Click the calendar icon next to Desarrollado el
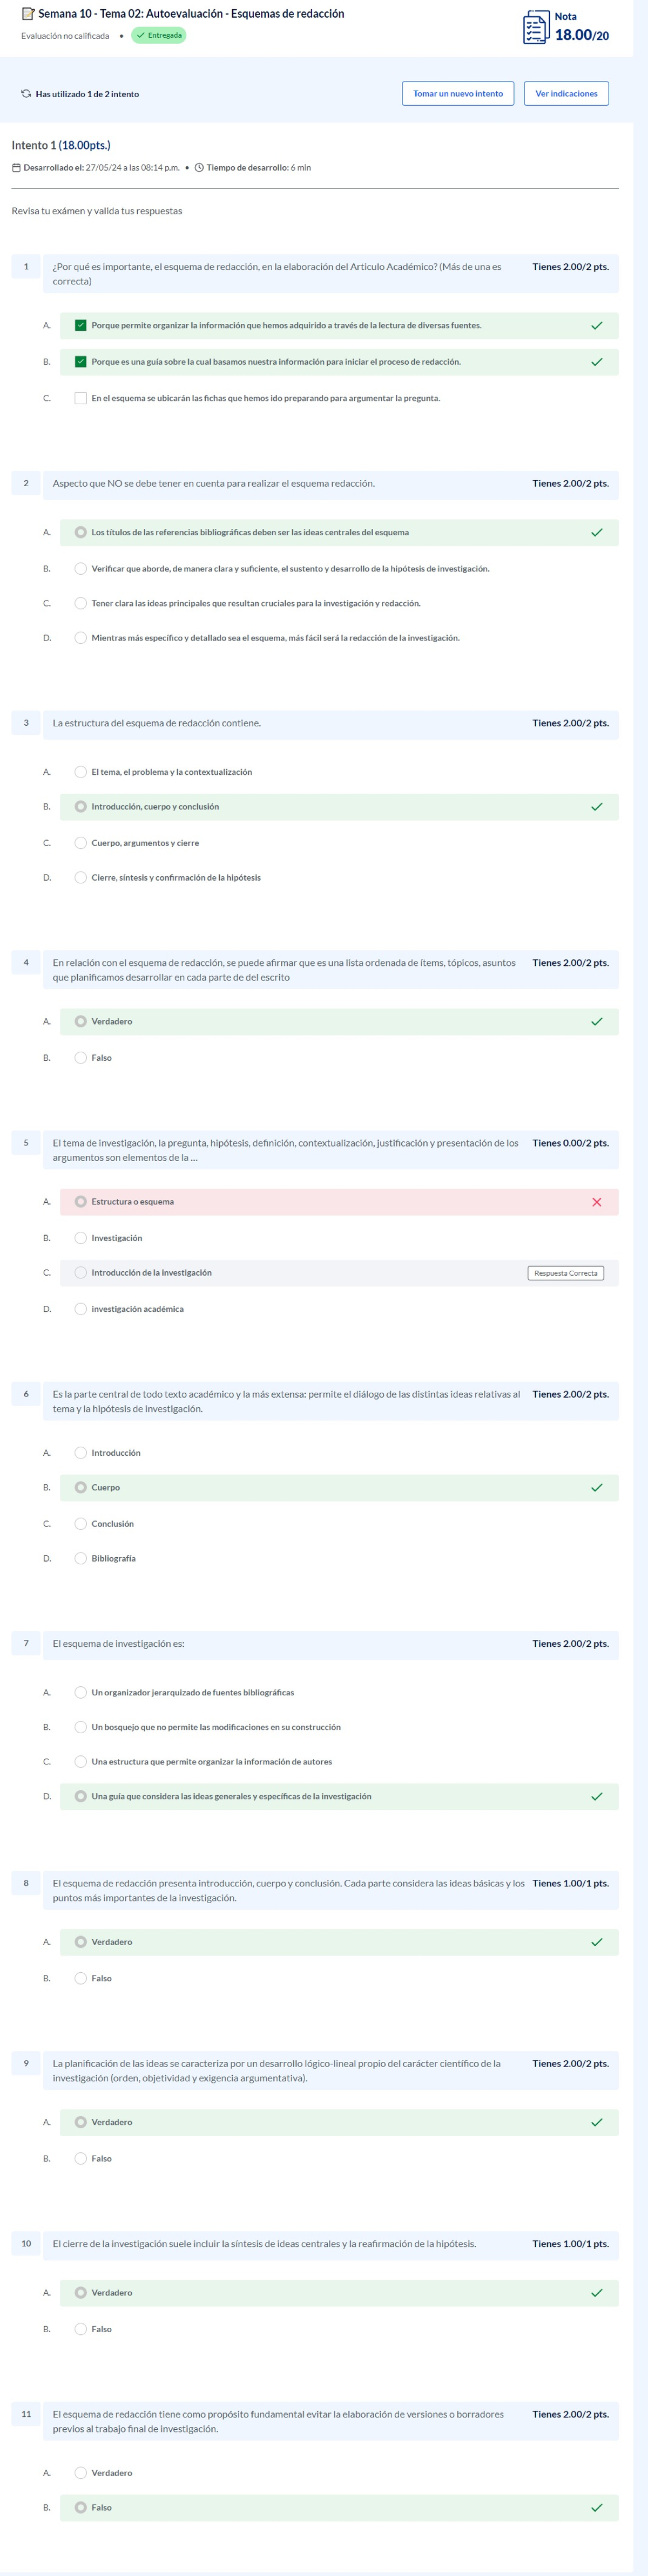Screen dimensions: 648x2576 tap(16, 168)
